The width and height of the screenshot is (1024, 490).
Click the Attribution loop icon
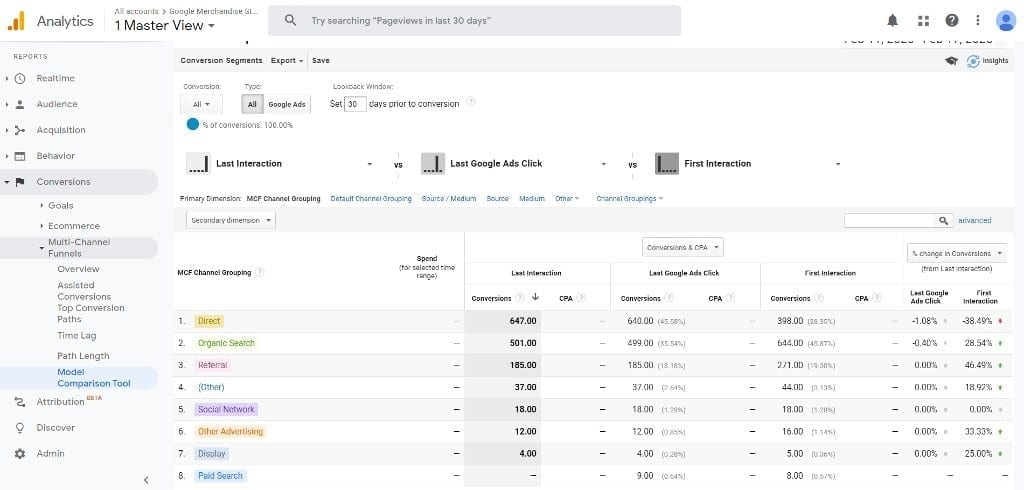click(20, 402)
